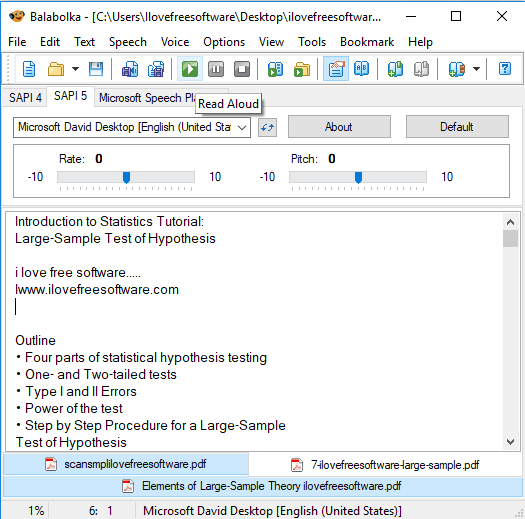525x519 pixels.
Task: Click the "Outline" heading text
Action: coord(35,341)
